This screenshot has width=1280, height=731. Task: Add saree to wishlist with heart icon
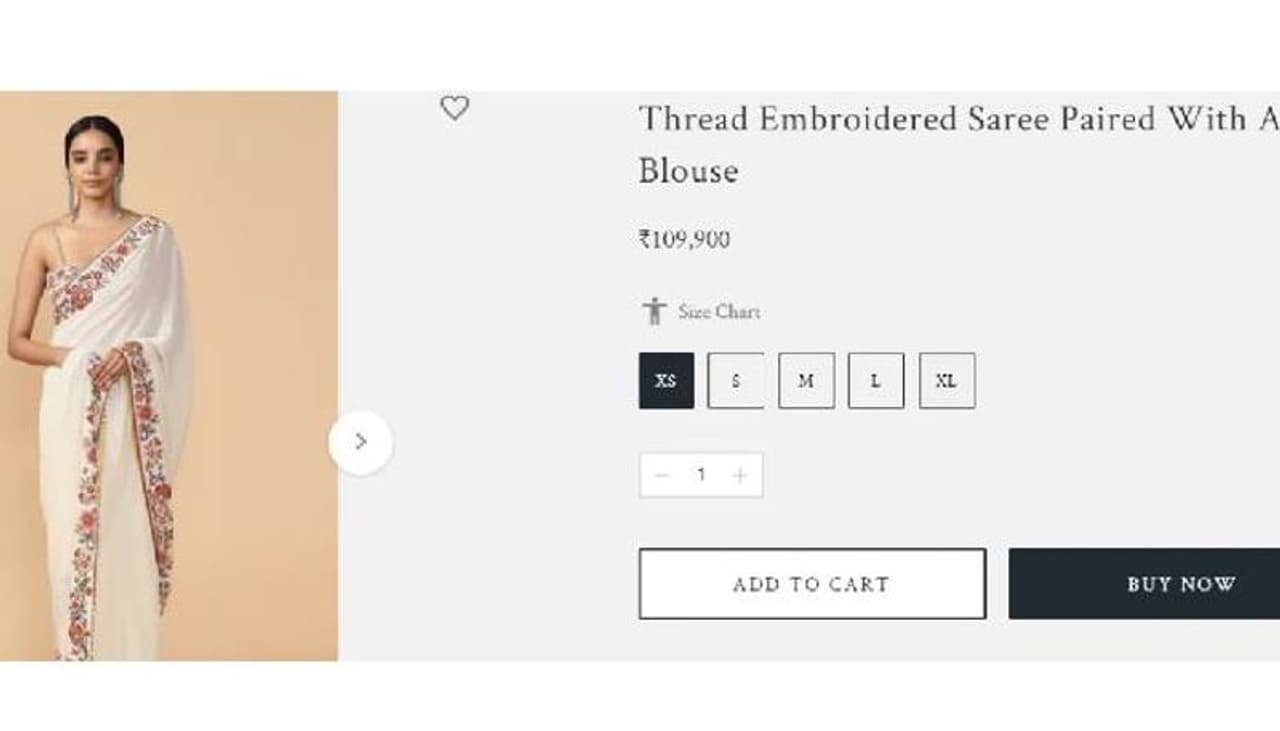point(454,108)
